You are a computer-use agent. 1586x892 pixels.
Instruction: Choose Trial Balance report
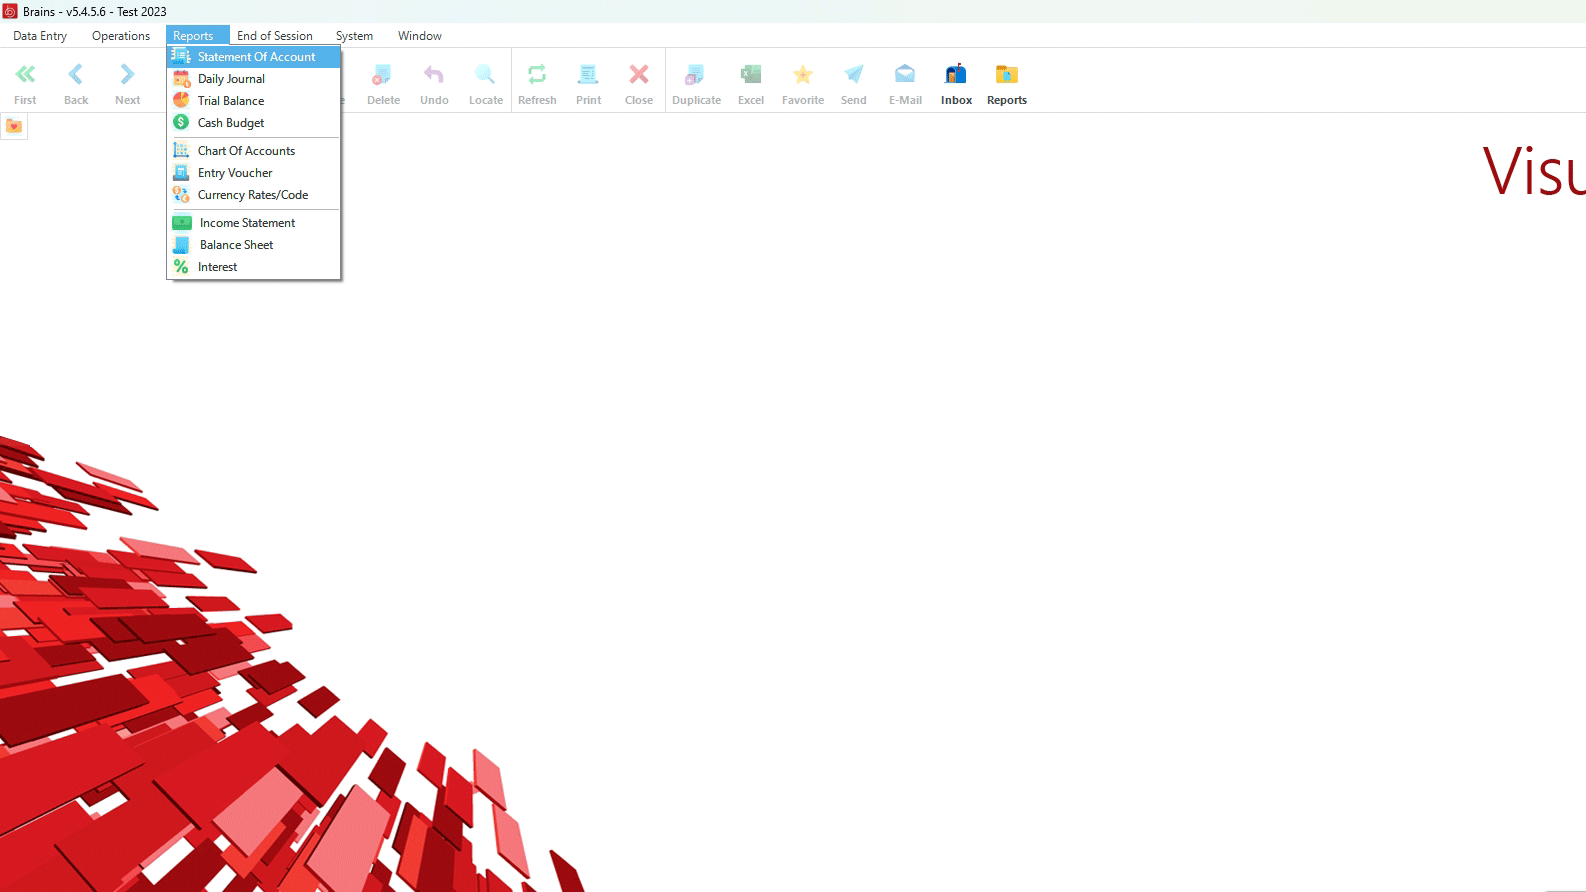point(254,101)
